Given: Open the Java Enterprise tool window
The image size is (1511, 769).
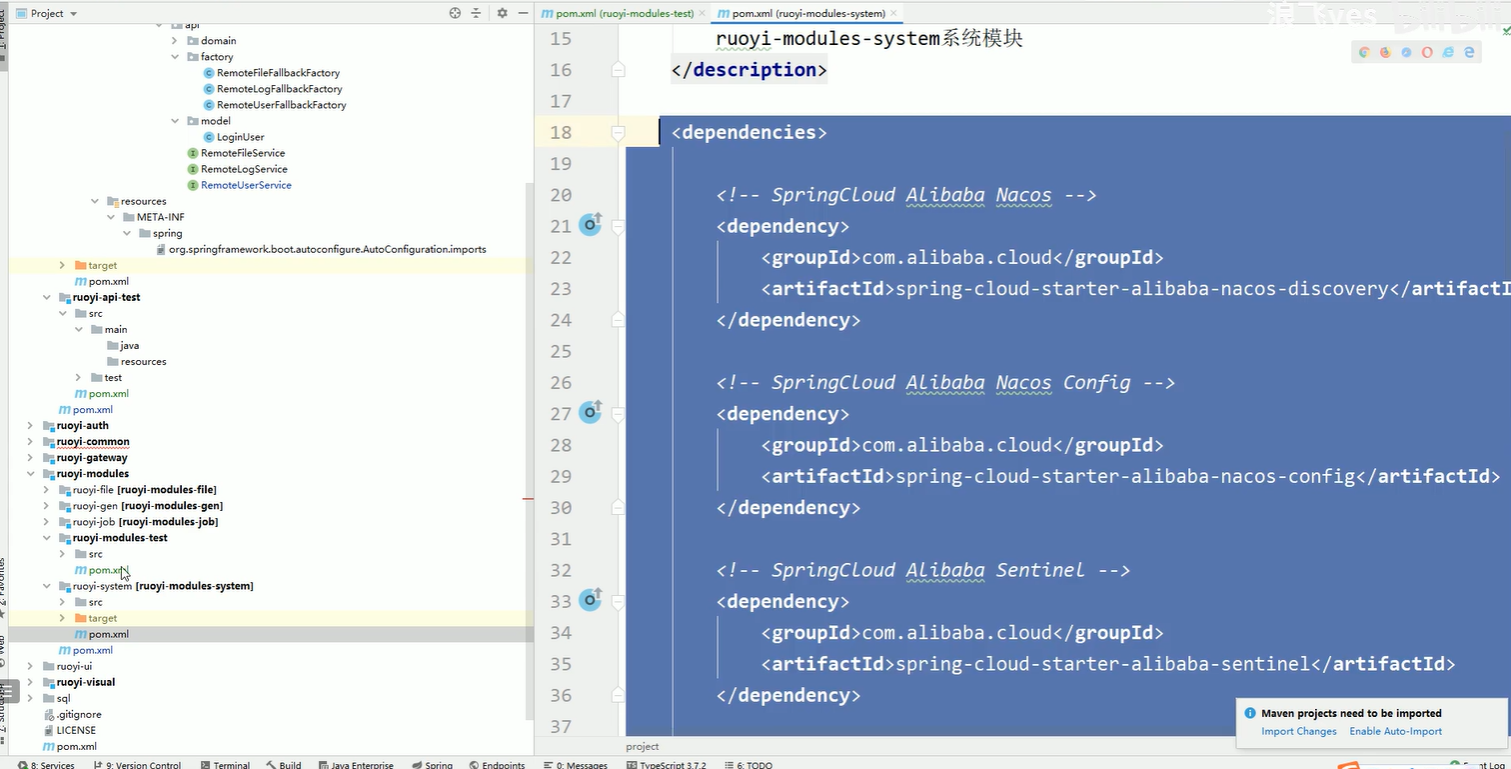Looking at the screenshot, I should (355, 765).
